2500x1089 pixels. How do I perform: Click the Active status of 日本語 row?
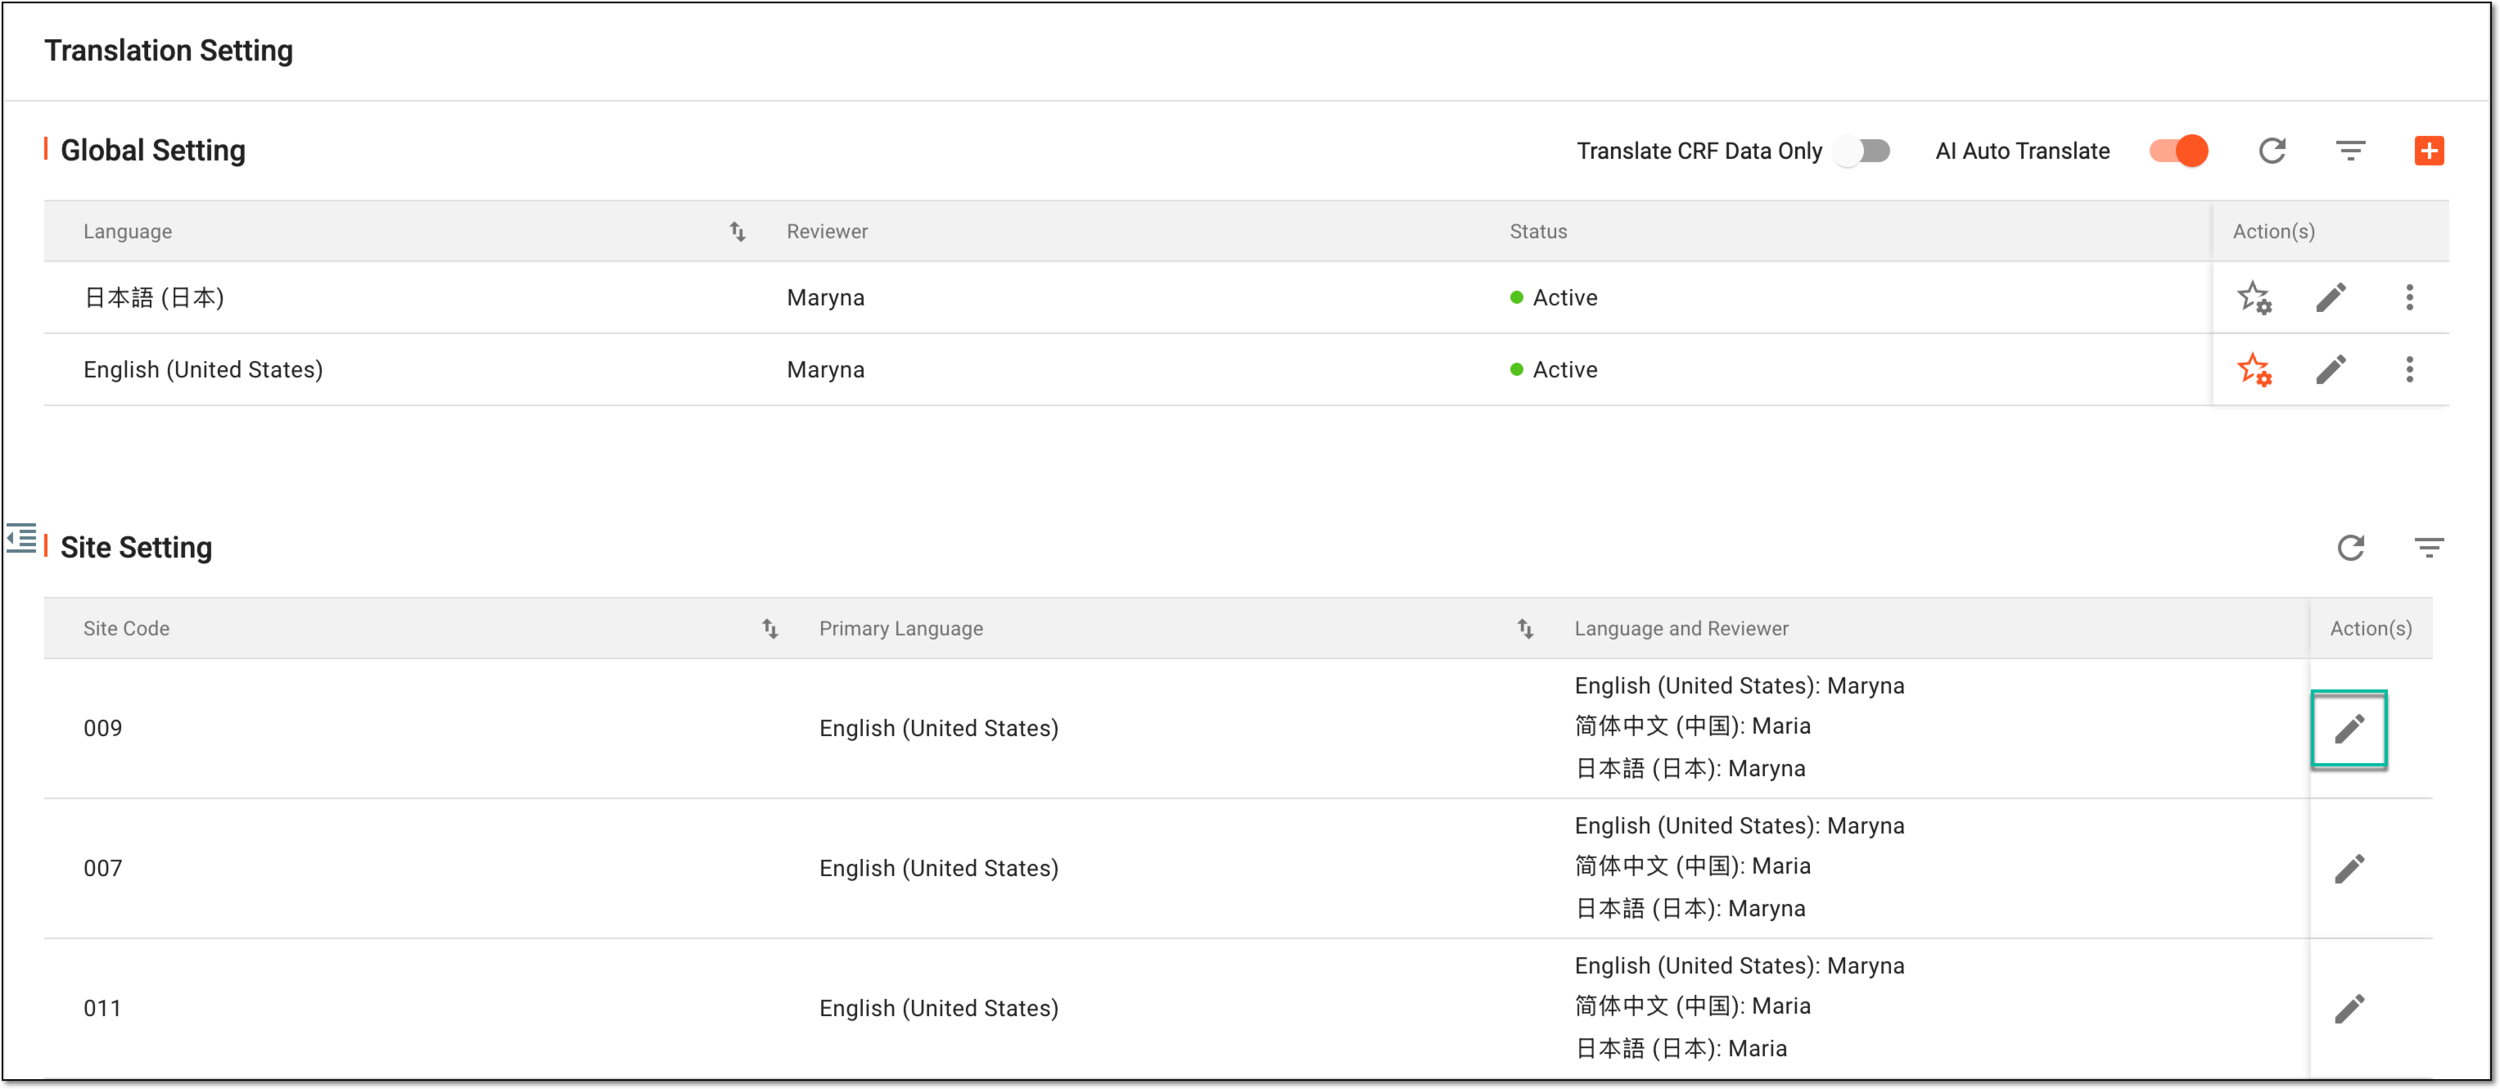(x=1554, y=298)
